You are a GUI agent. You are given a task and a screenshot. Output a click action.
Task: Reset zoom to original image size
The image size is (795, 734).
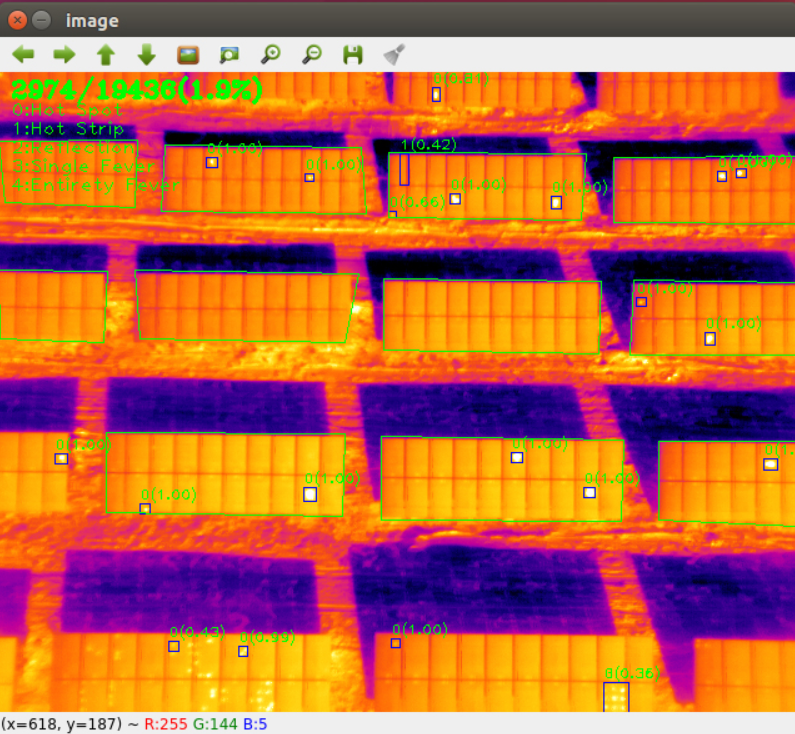coord(188,54)
